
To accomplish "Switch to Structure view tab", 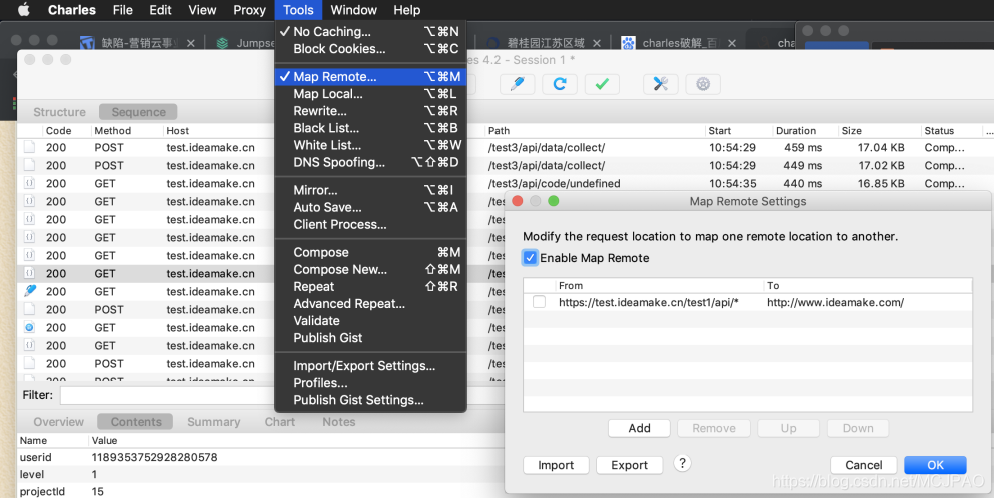I will click(x=59, y=112).
